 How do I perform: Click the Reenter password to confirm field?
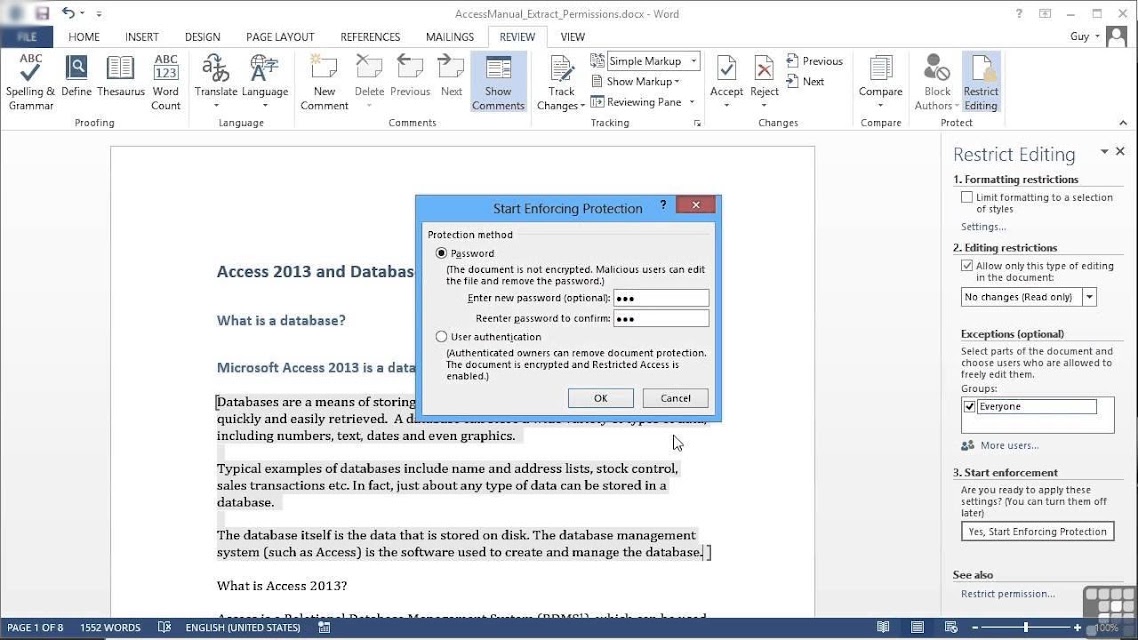pyautogui.click(x=660, y=319)
